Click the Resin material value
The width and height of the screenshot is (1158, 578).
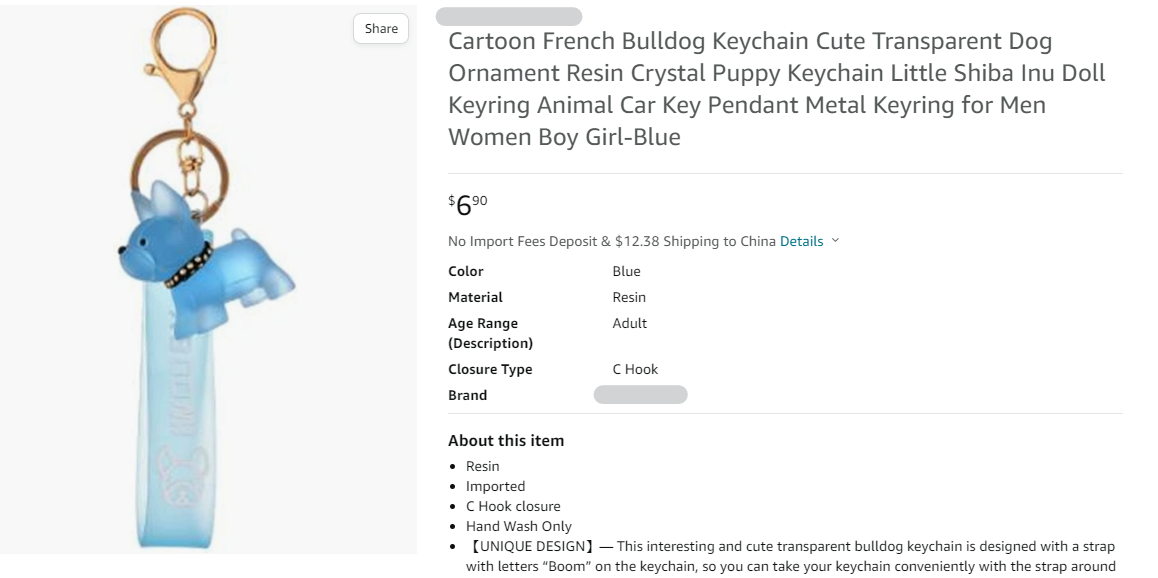(x=629, y=297)
